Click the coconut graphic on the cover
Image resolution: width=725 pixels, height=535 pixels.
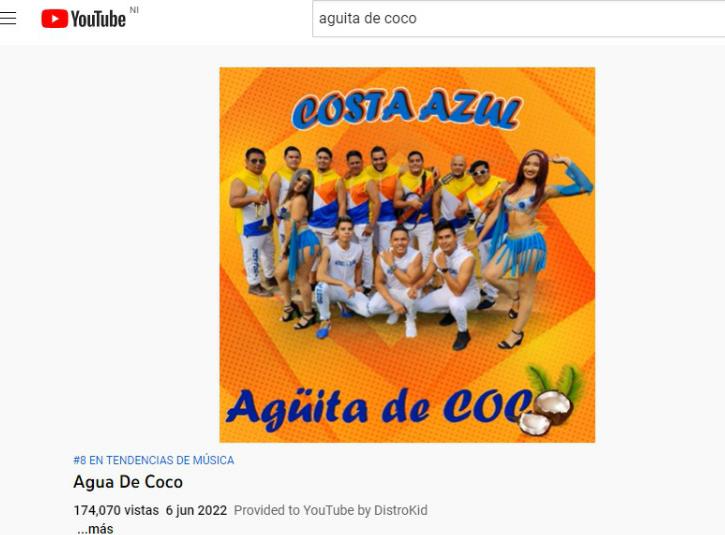pos(546,413)
